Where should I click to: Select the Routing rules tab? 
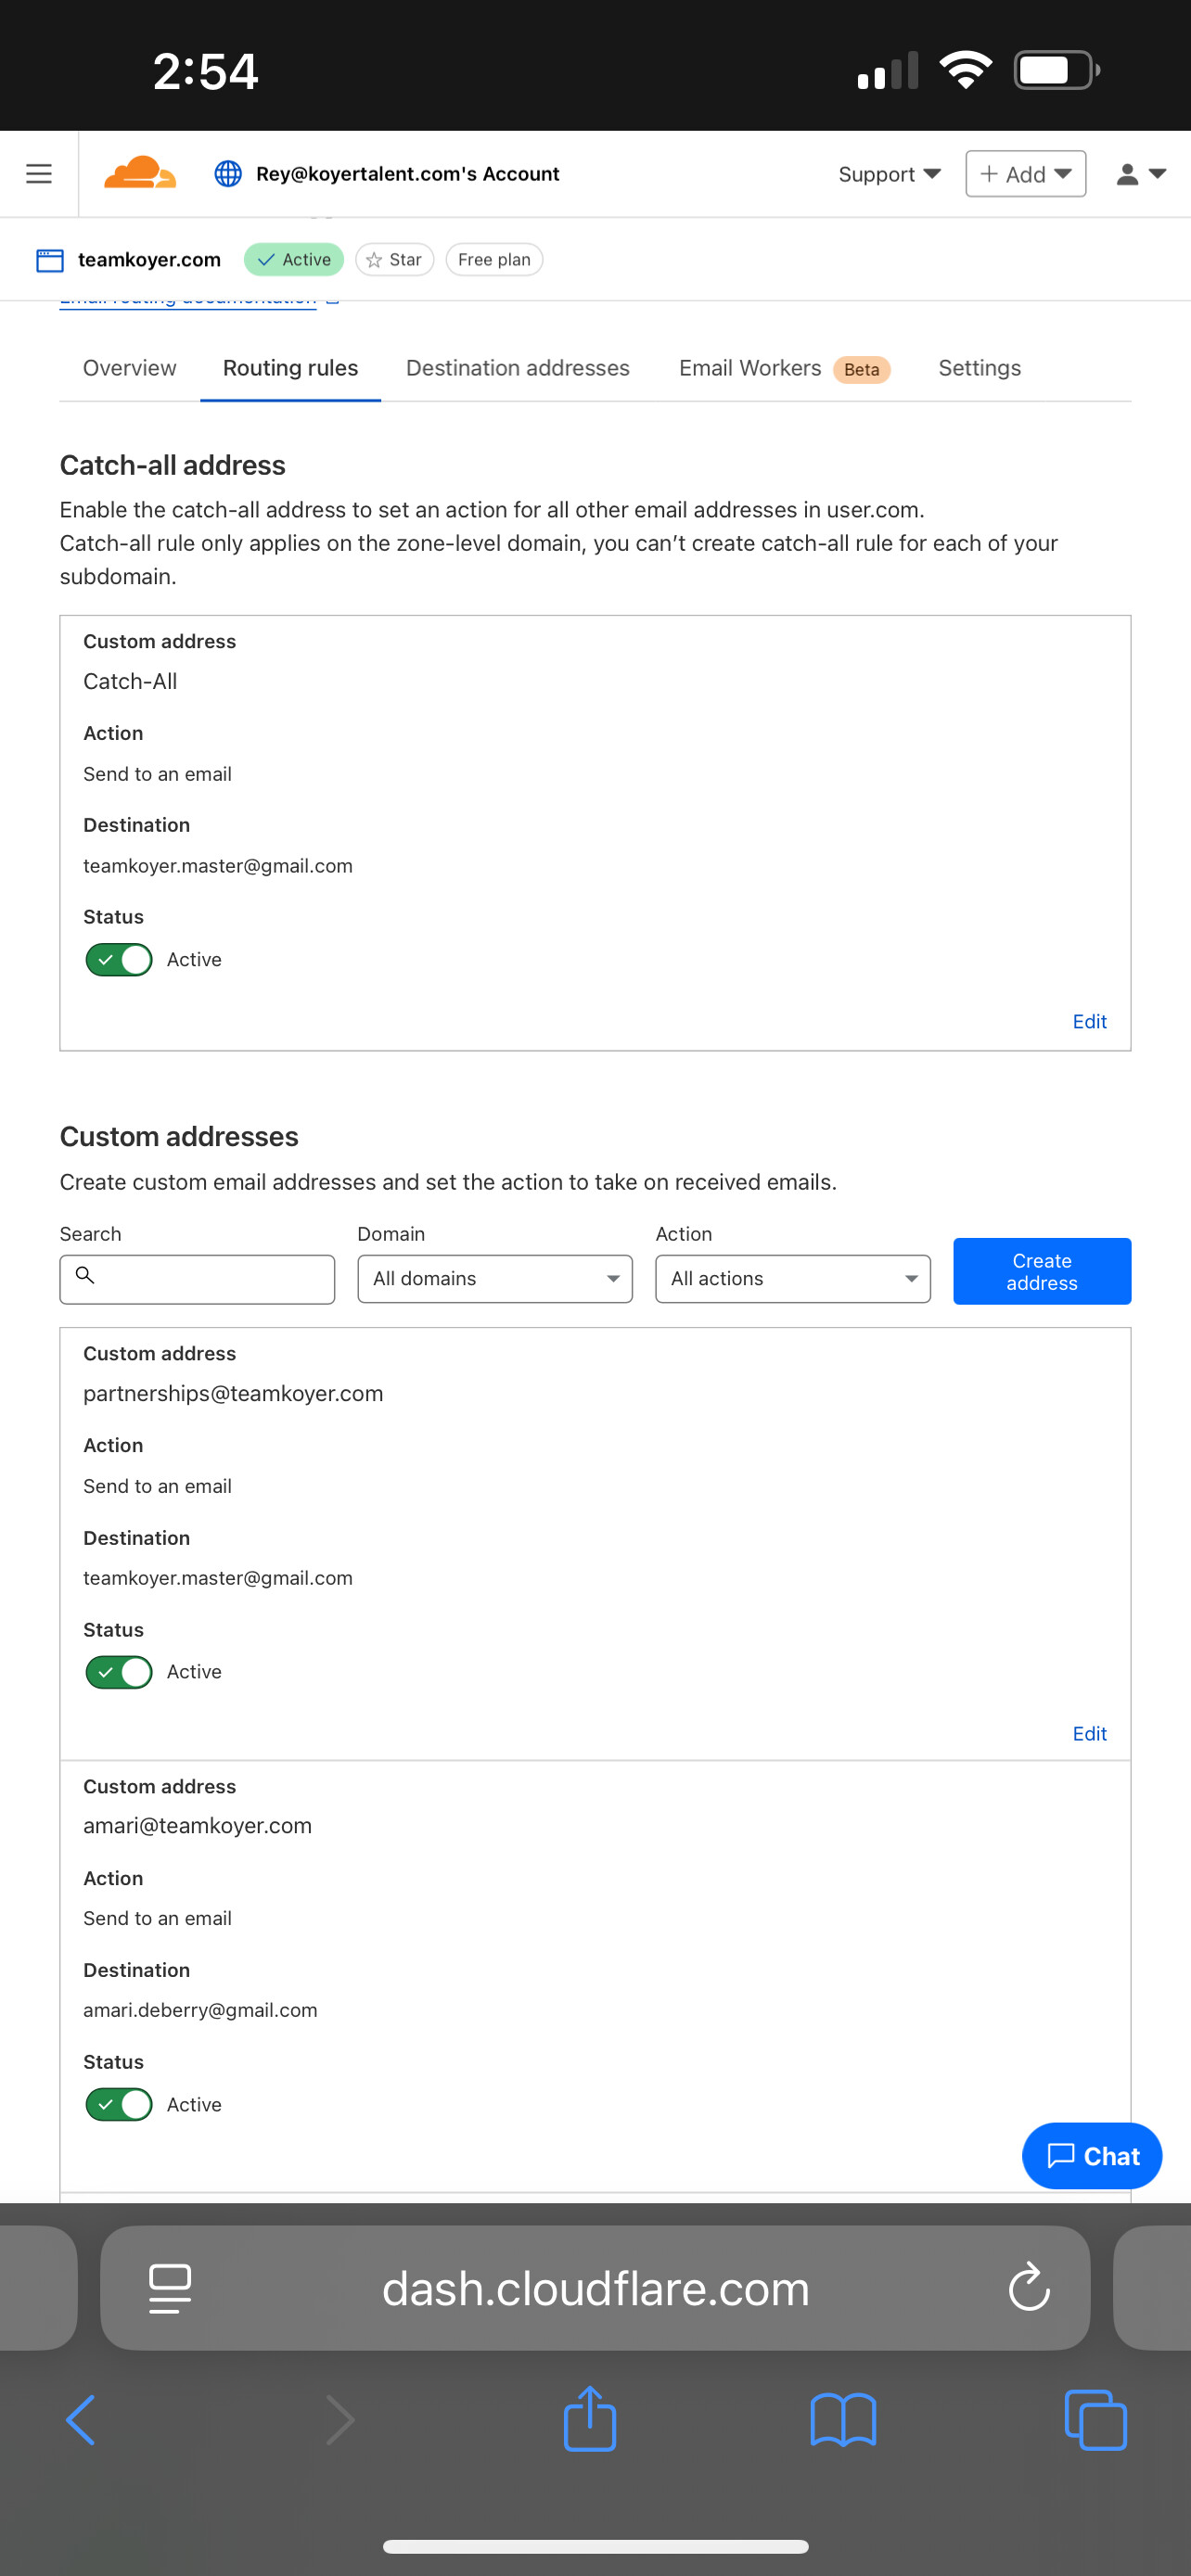click(x=290, y=368)
